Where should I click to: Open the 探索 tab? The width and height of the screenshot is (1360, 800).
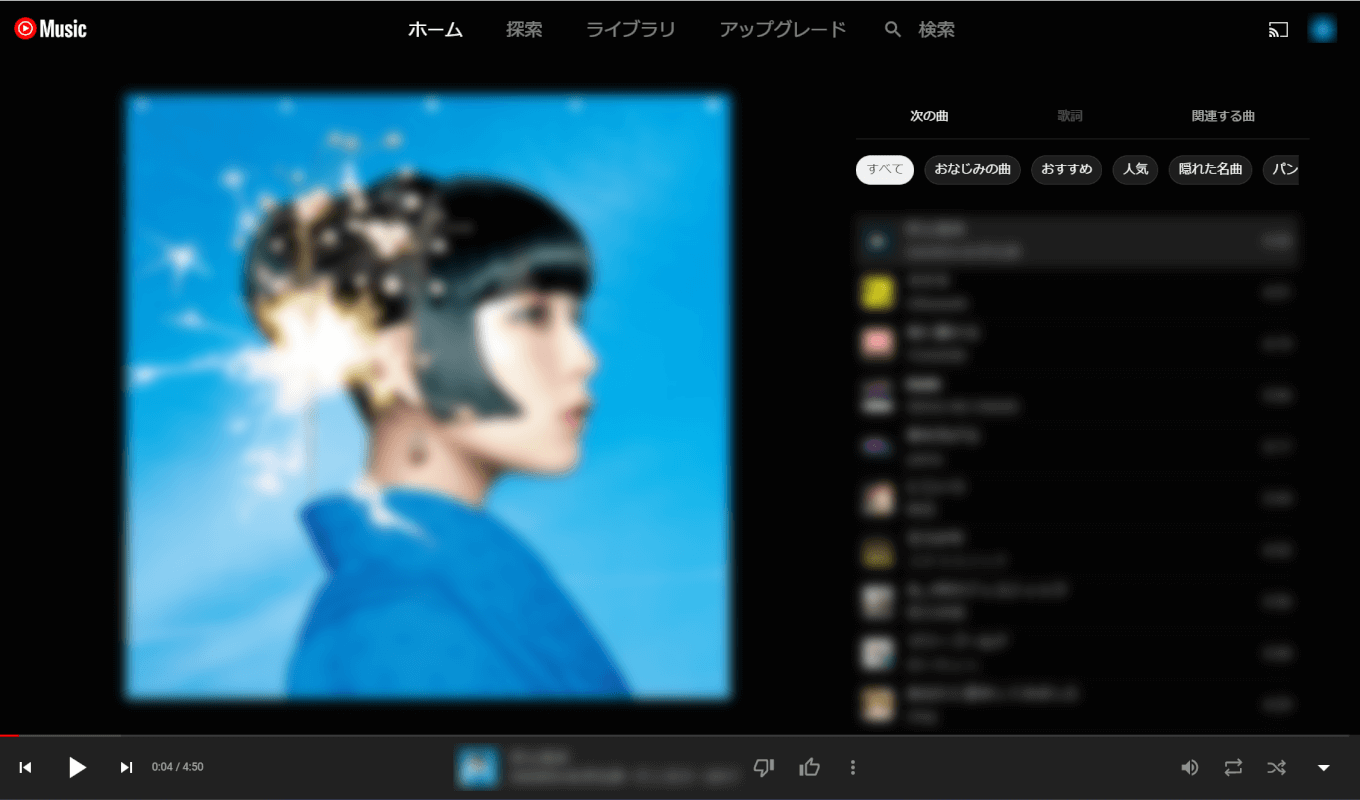tap(524, 30)
